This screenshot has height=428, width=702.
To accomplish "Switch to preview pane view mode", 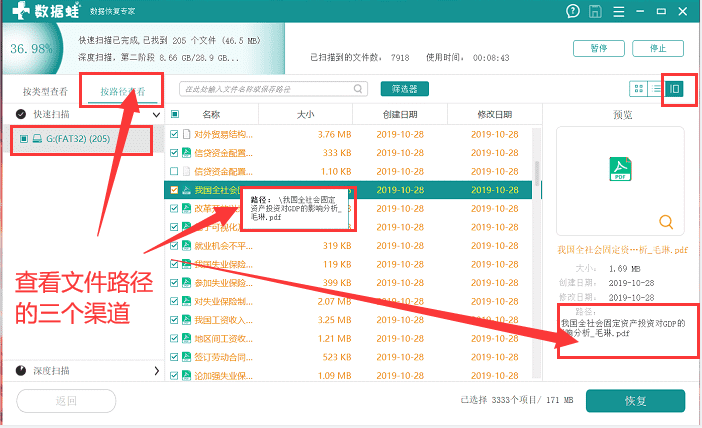I will (674, 89).
